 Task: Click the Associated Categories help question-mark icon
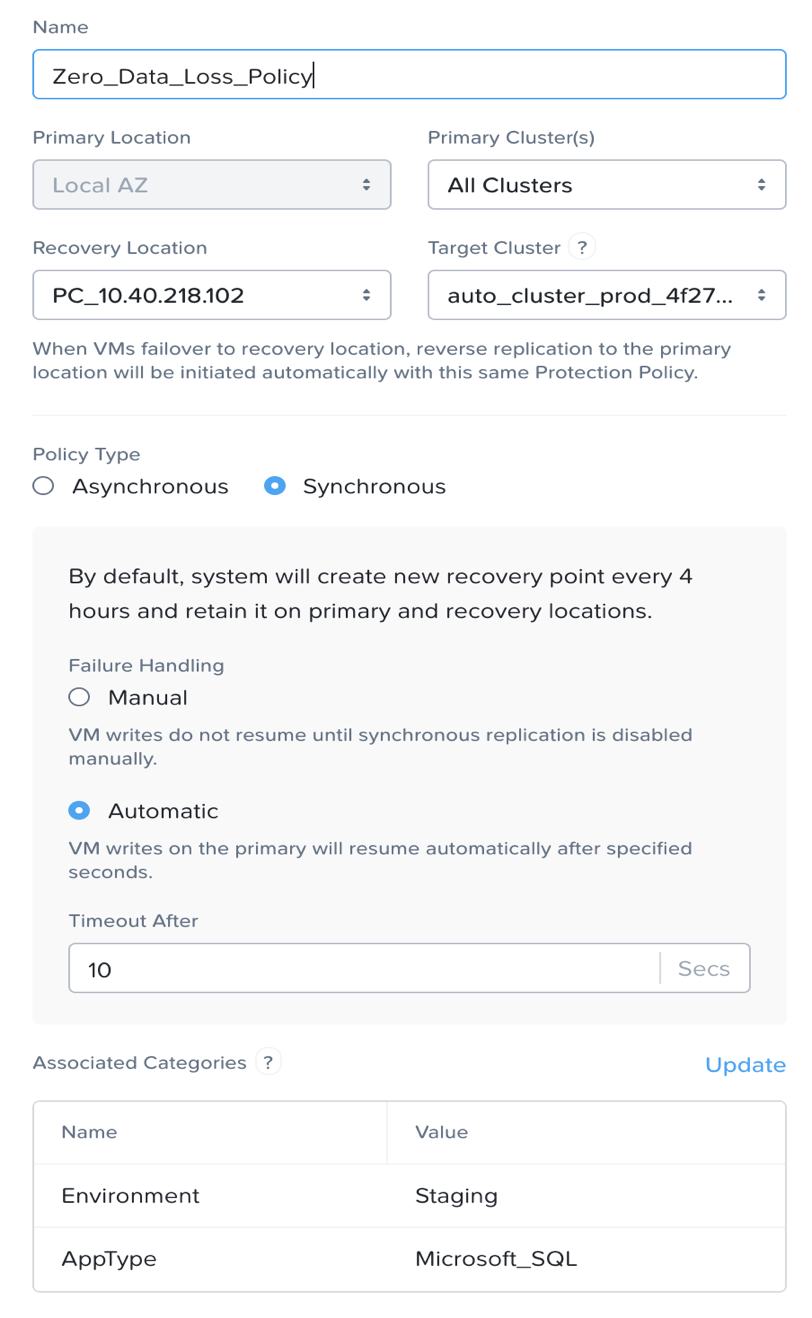(268, 1062)
